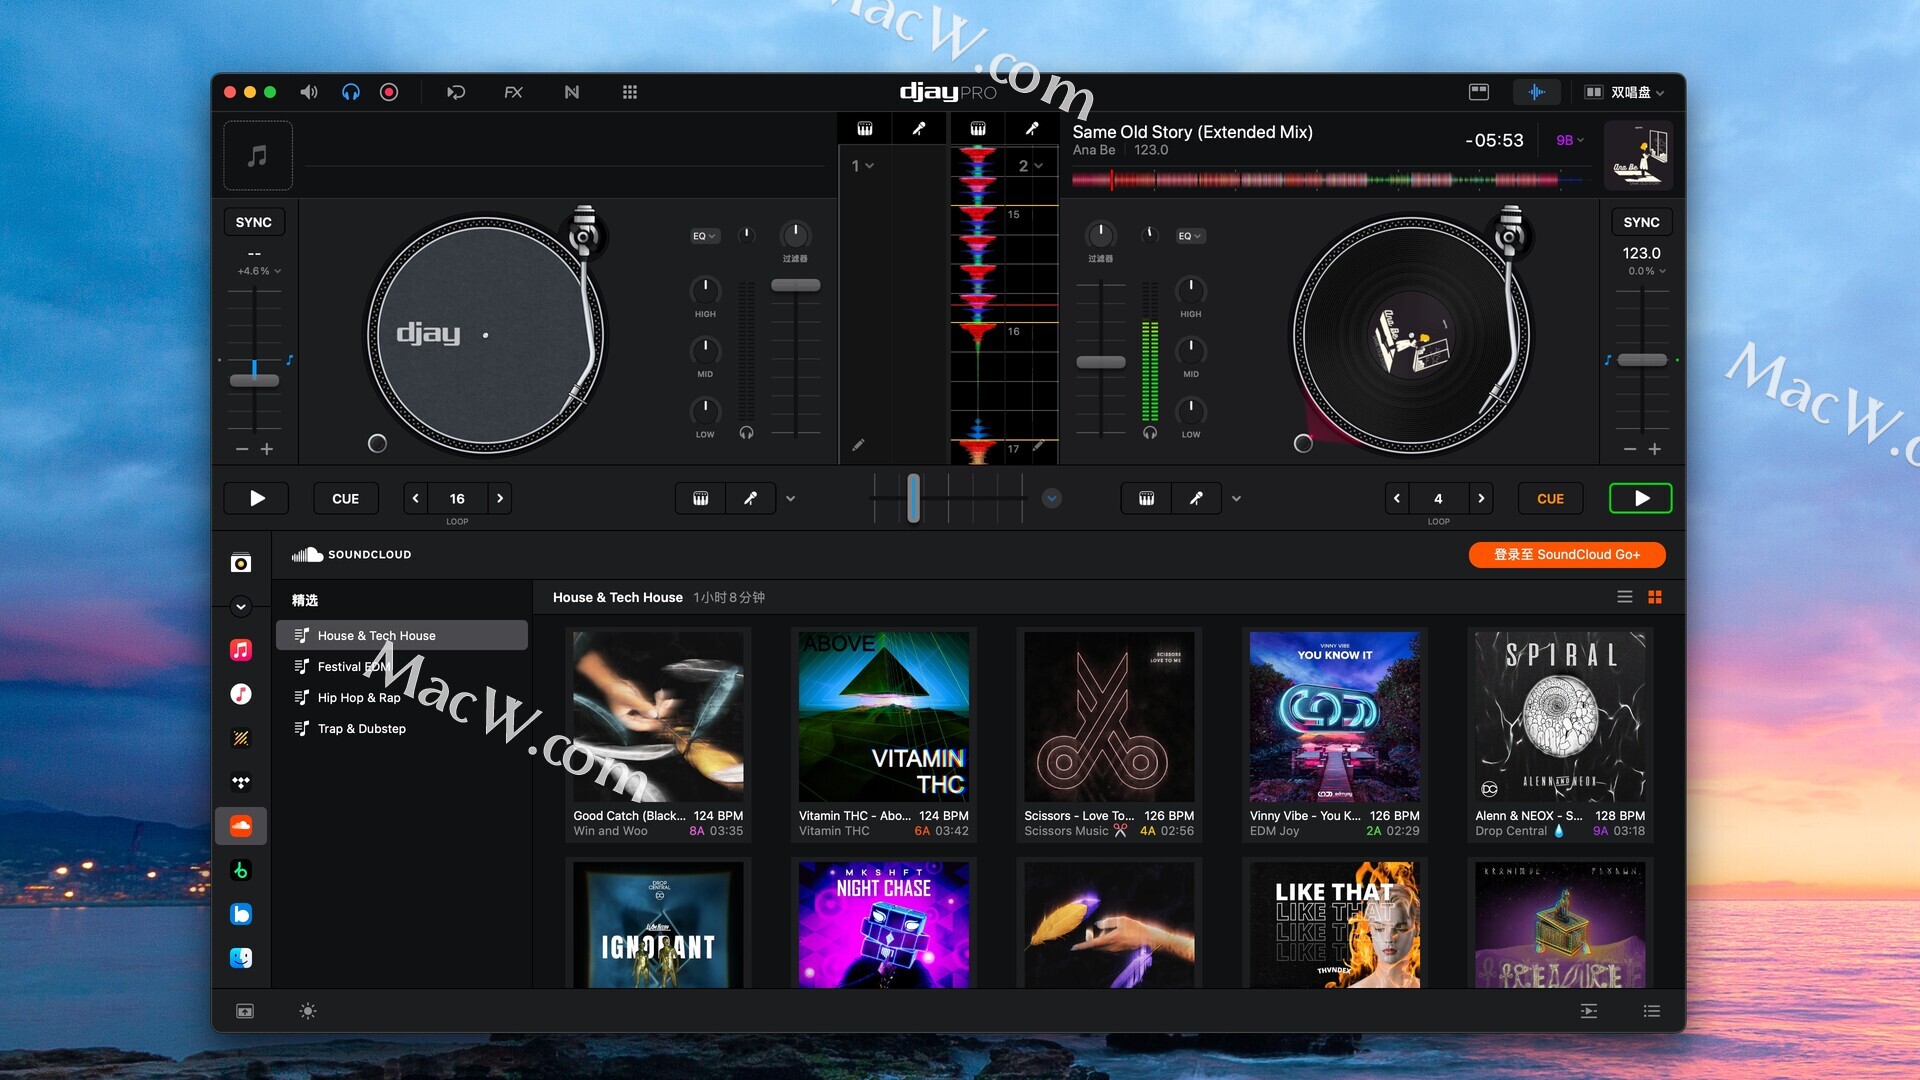
Task: Expand deck 1 bottom tools chevron
Action: [x=790, y=498]
